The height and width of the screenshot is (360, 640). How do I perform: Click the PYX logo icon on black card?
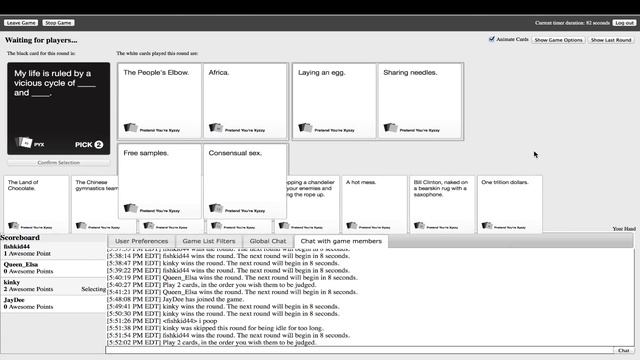coord(24,142)
